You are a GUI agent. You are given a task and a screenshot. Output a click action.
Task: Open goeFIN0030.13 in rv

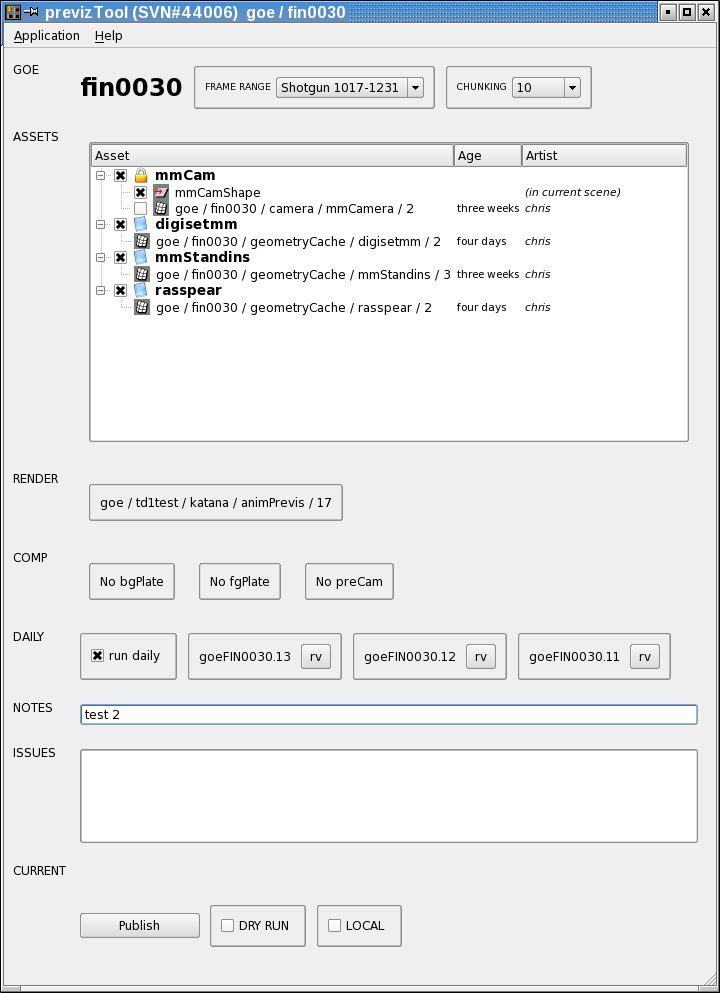click(315, 656)
